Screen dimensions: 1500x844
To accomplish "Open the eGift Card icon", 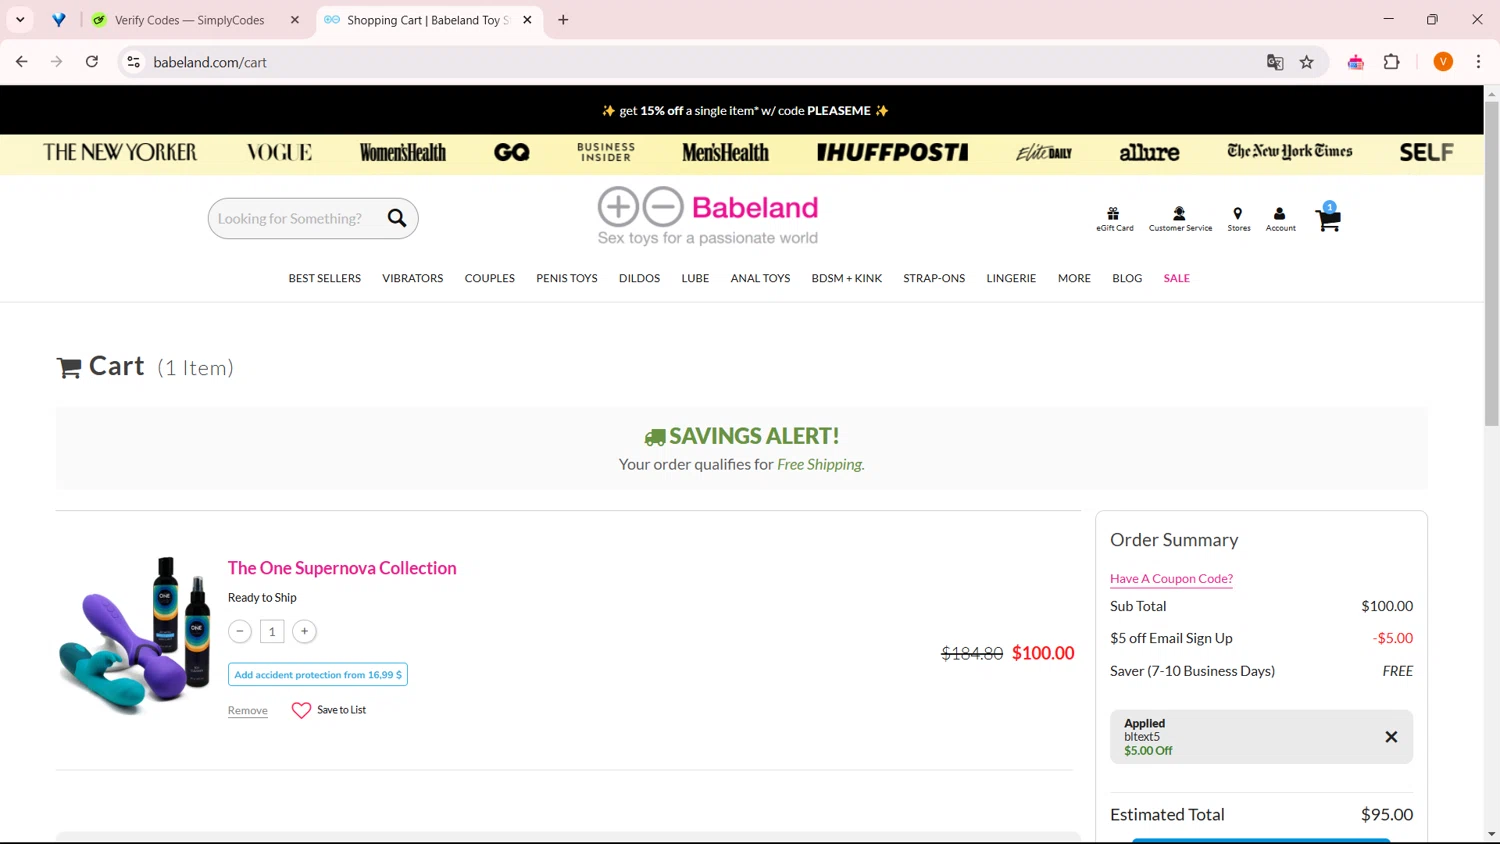I will pos(1114,219).
